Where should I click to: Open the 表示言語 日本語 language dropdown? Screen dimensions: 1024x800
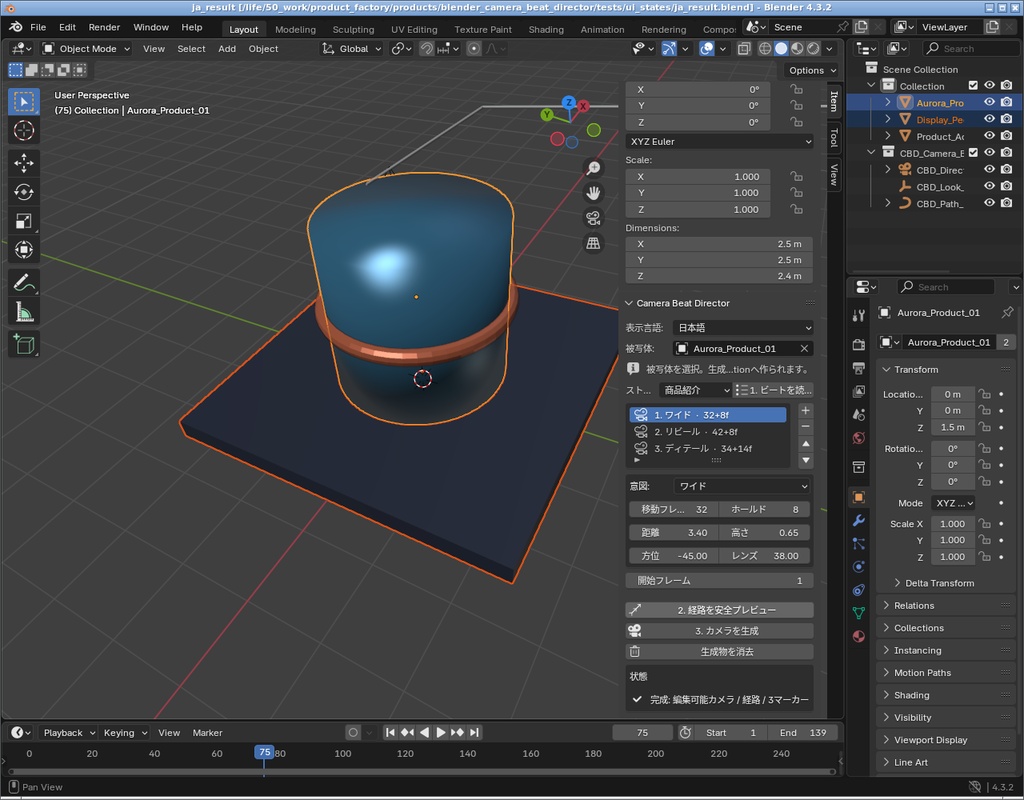[x=743, y=328]
